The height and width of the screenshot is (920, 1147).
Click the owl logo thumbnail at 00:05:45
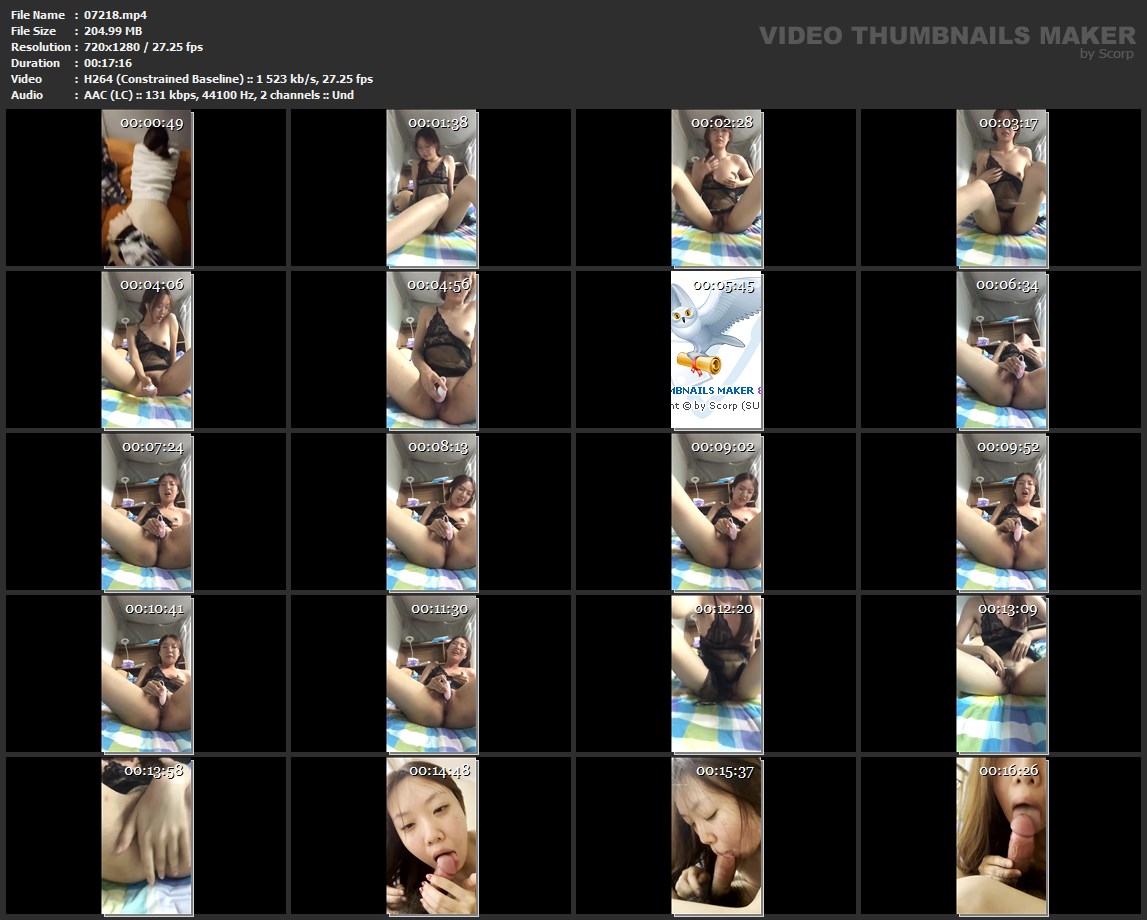click(716, 350)
